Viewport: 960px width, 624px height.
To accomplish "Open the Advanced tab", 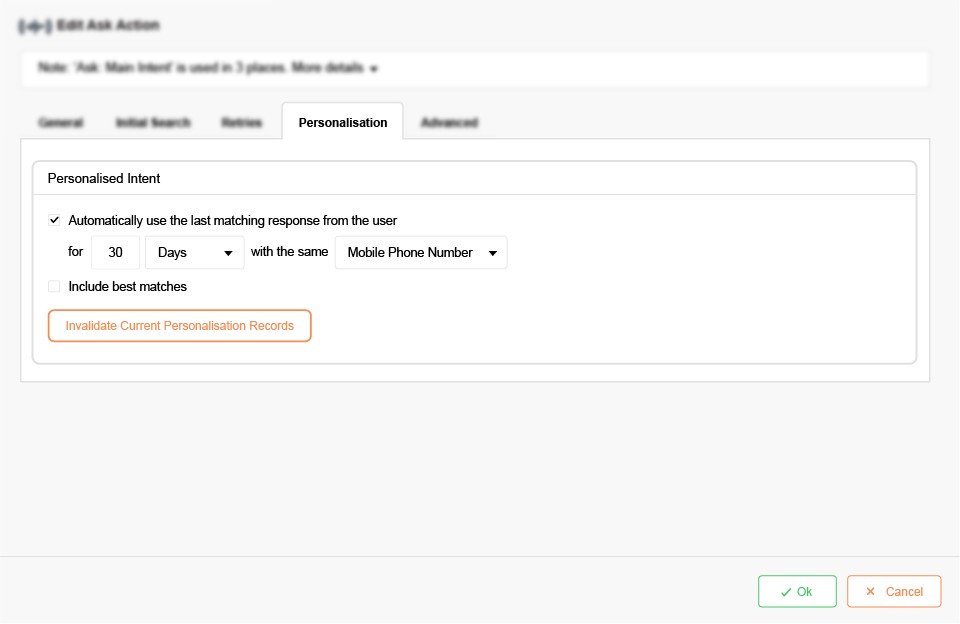I will pos(449,123).
